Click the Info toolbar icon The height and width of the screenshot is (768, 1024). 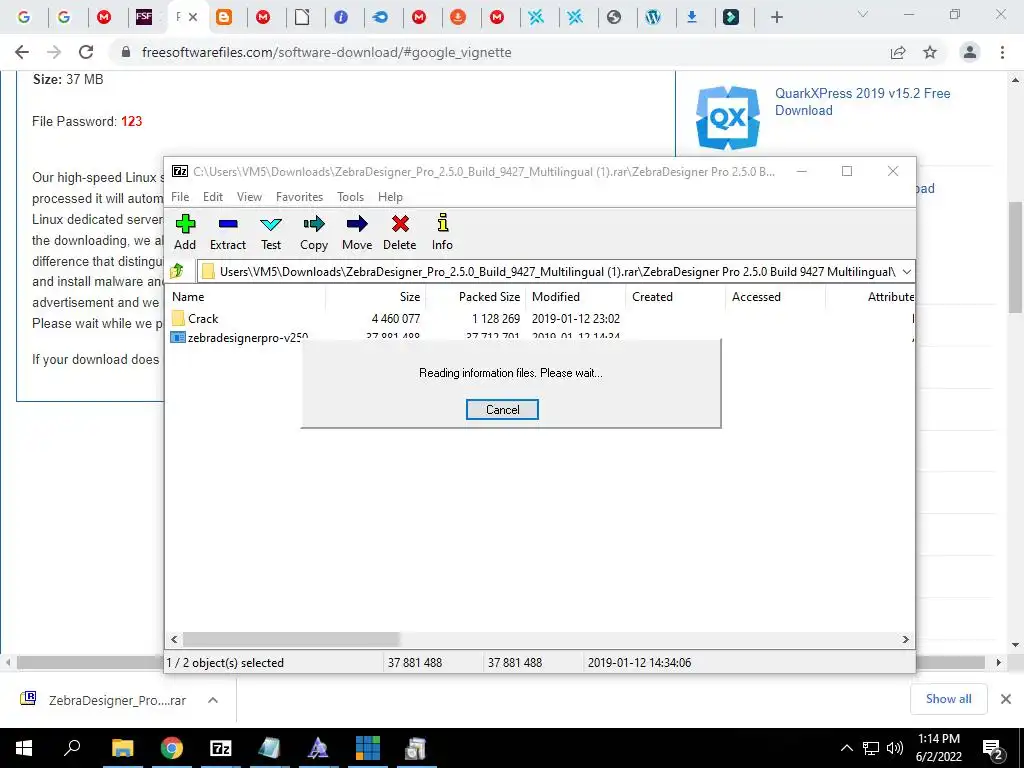(x=442, y=232)
